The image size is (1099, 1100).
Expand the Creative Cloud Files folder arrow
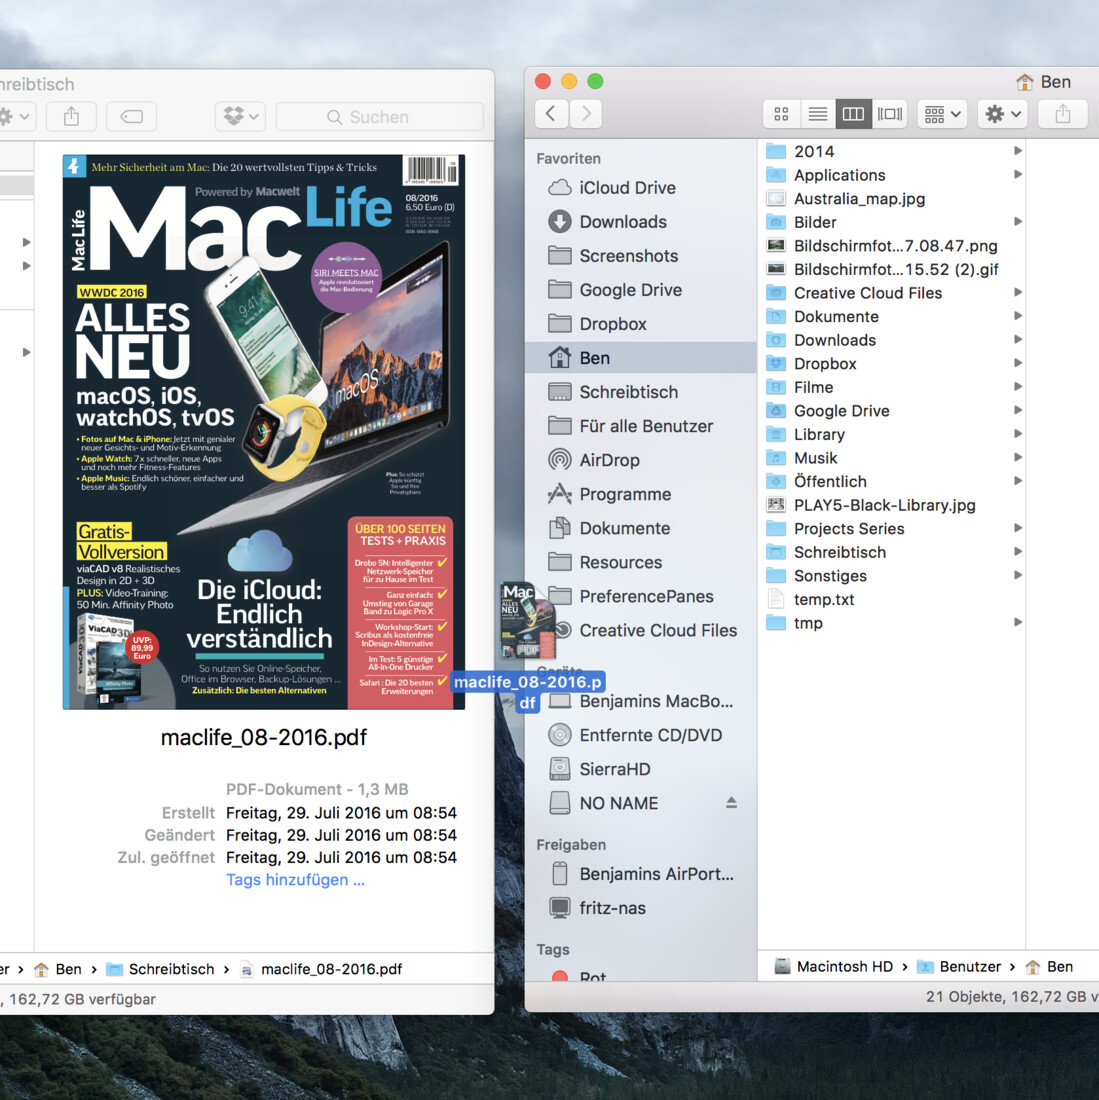tap(1017, 293)
